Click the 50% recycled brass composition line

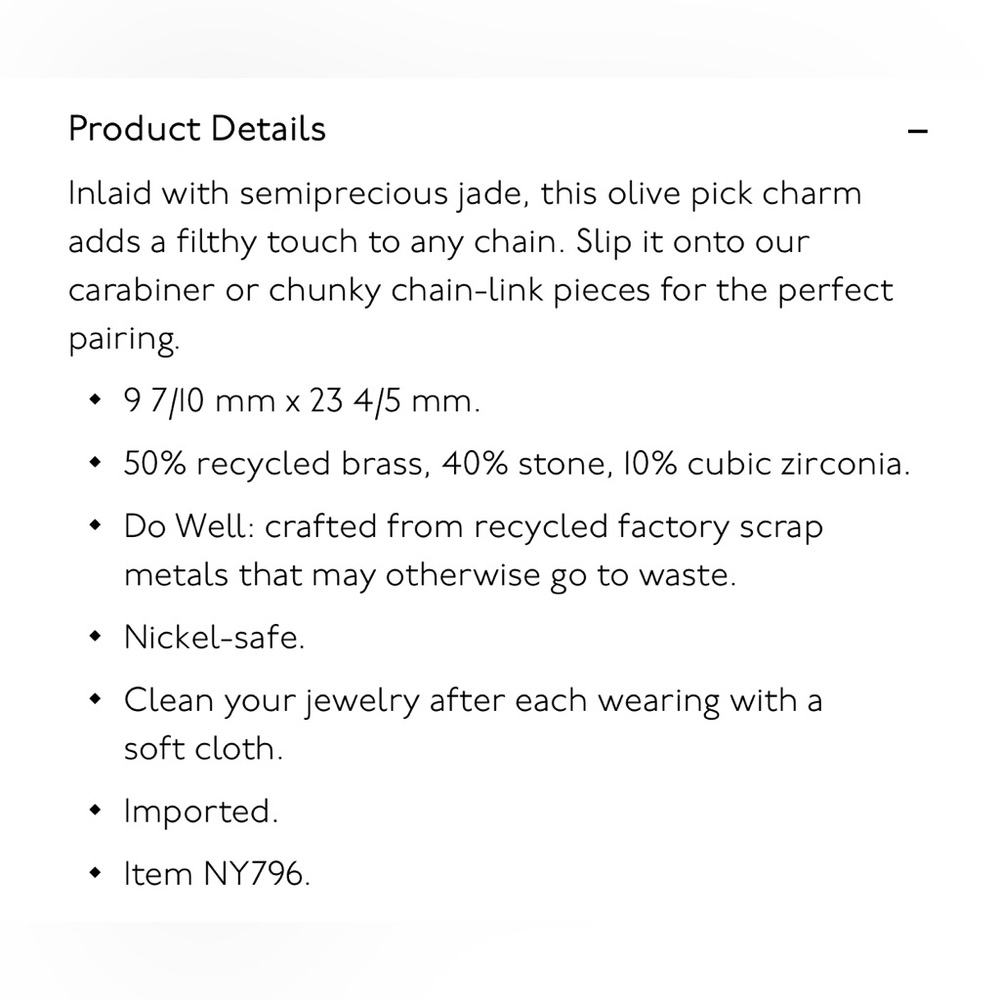pos(517,464)
